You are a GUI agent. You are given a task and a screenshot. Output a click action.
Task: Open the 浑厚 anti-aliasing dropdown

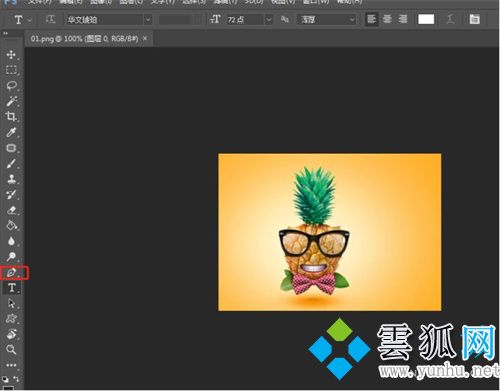pyautogui.click(x=326, y=20)
